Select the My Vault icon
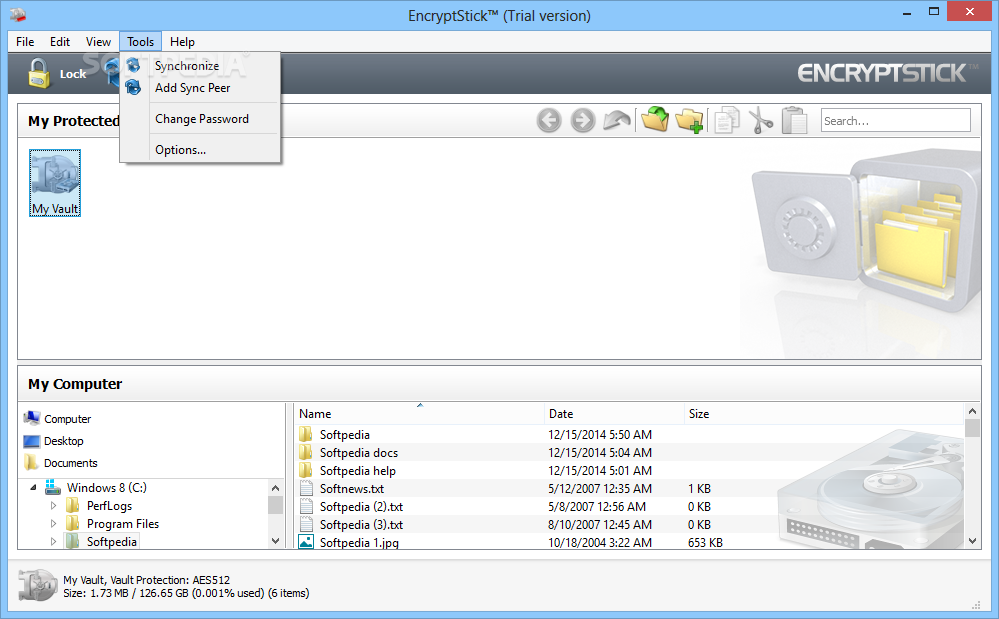The image size is (999, 619). (x=55, y=183)
